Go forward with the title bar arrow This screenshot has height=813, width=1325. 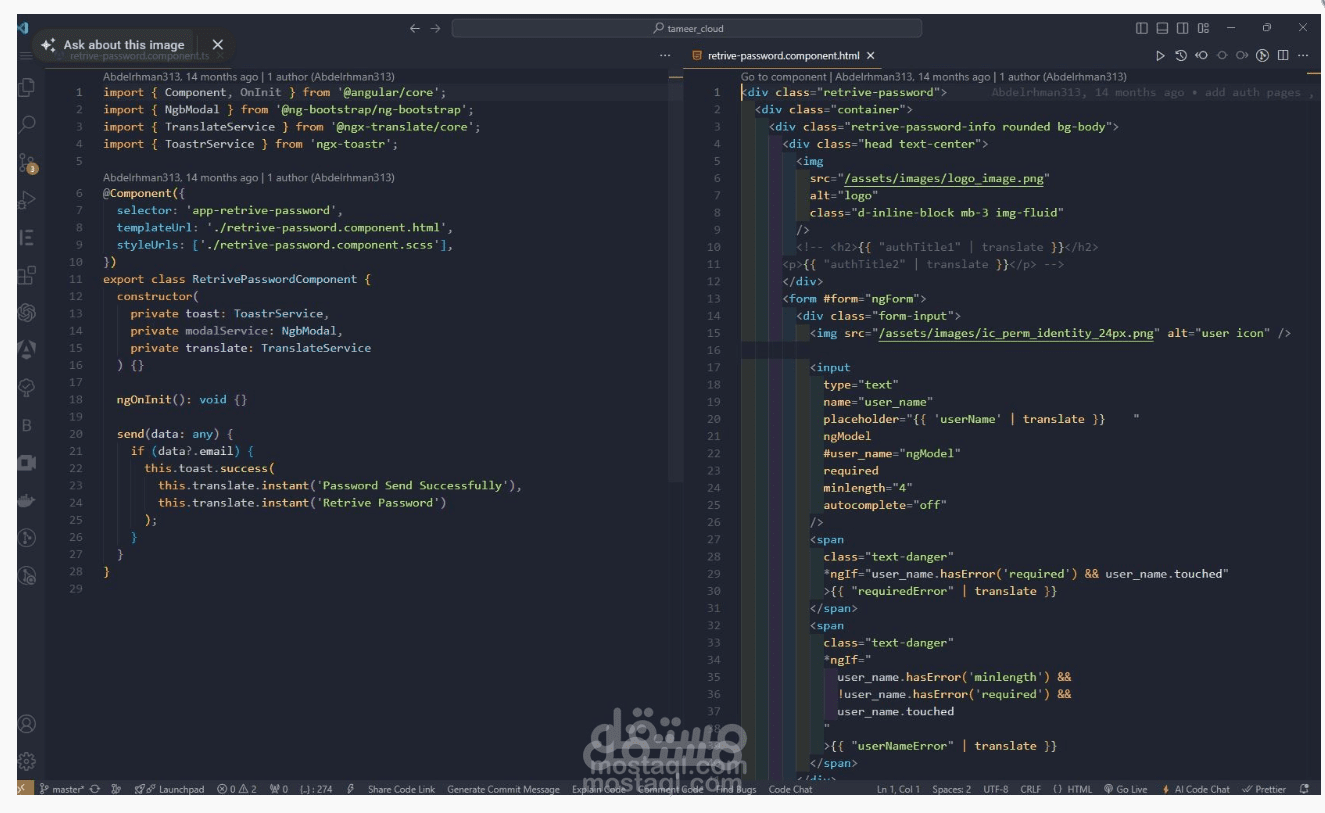pyautogui.click(x=435, y=28)
